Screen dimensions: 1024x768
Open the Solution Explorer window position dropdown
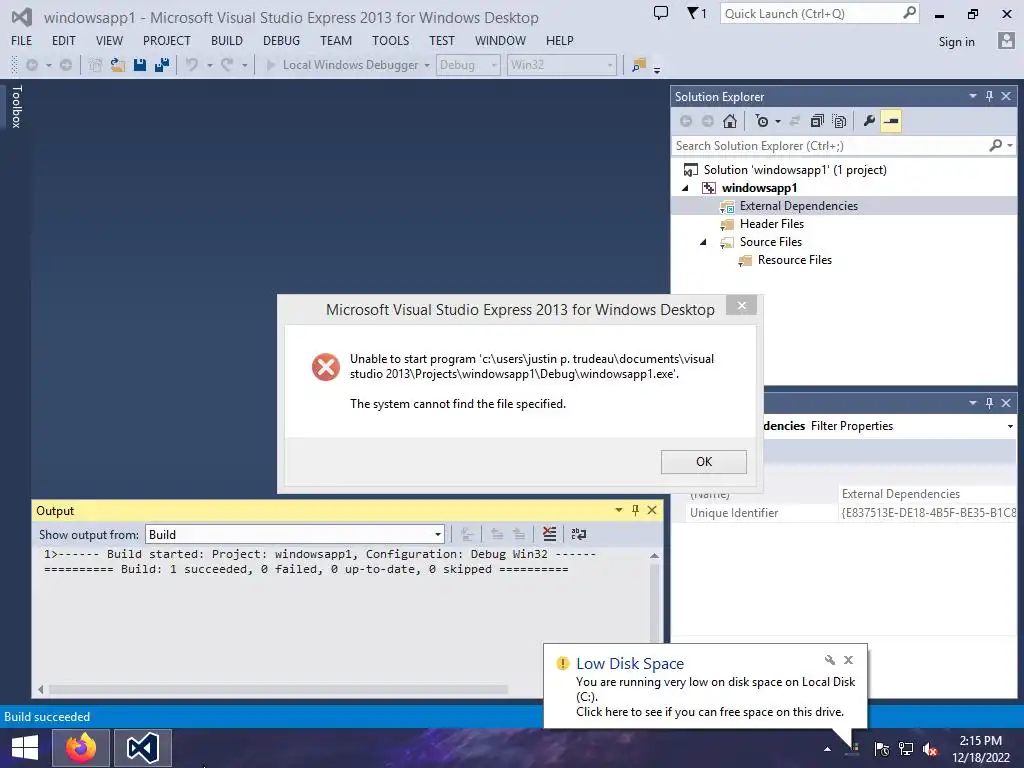(x=972, y=96)
